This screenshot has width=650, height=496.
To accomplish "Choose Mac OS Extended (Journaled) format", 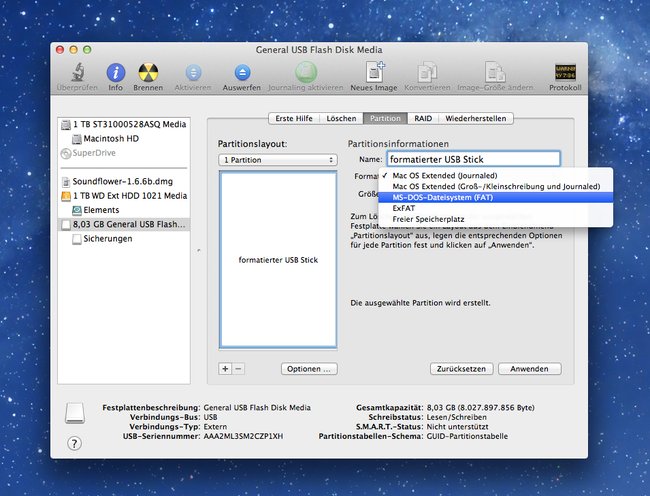I will 496,176.
